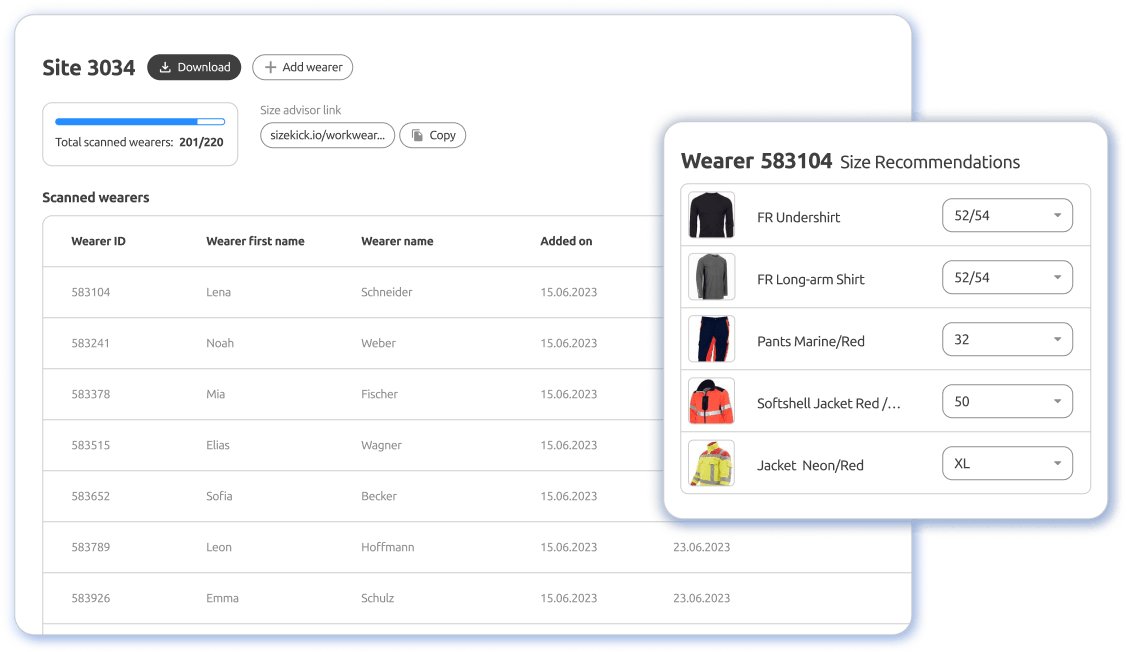Click first name Elias
This screenshot has width=1127, height=652.
(x=218, y=445)
